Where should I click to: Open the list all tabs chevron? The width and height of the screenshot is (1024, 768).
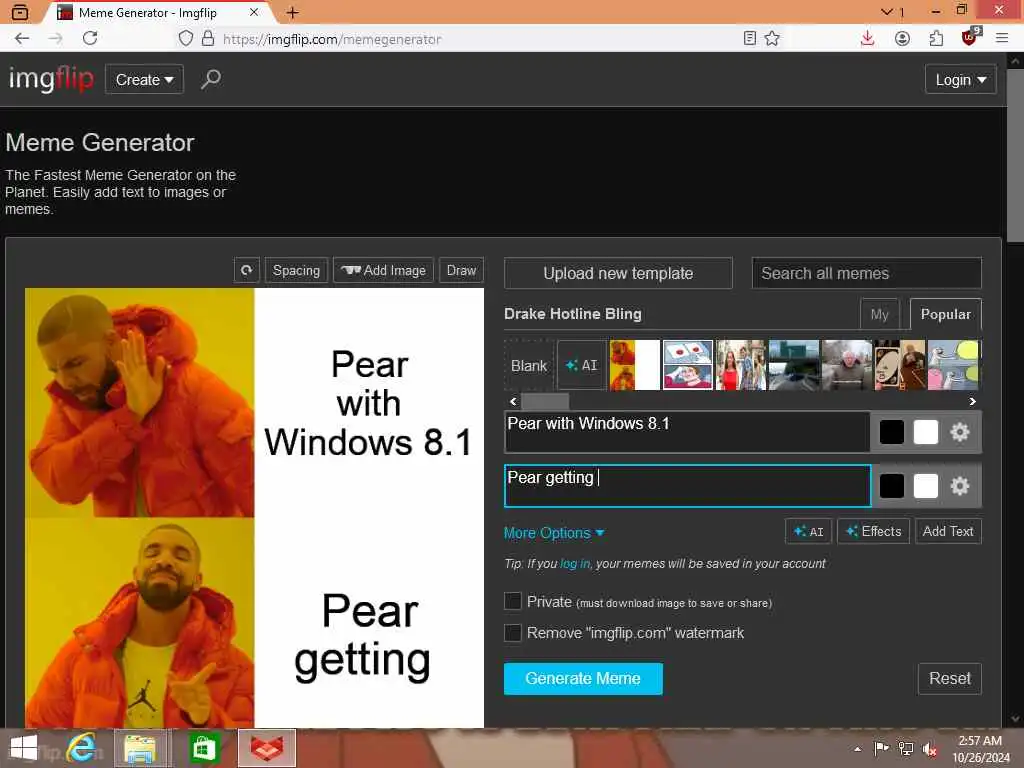[x=886, y=12]
